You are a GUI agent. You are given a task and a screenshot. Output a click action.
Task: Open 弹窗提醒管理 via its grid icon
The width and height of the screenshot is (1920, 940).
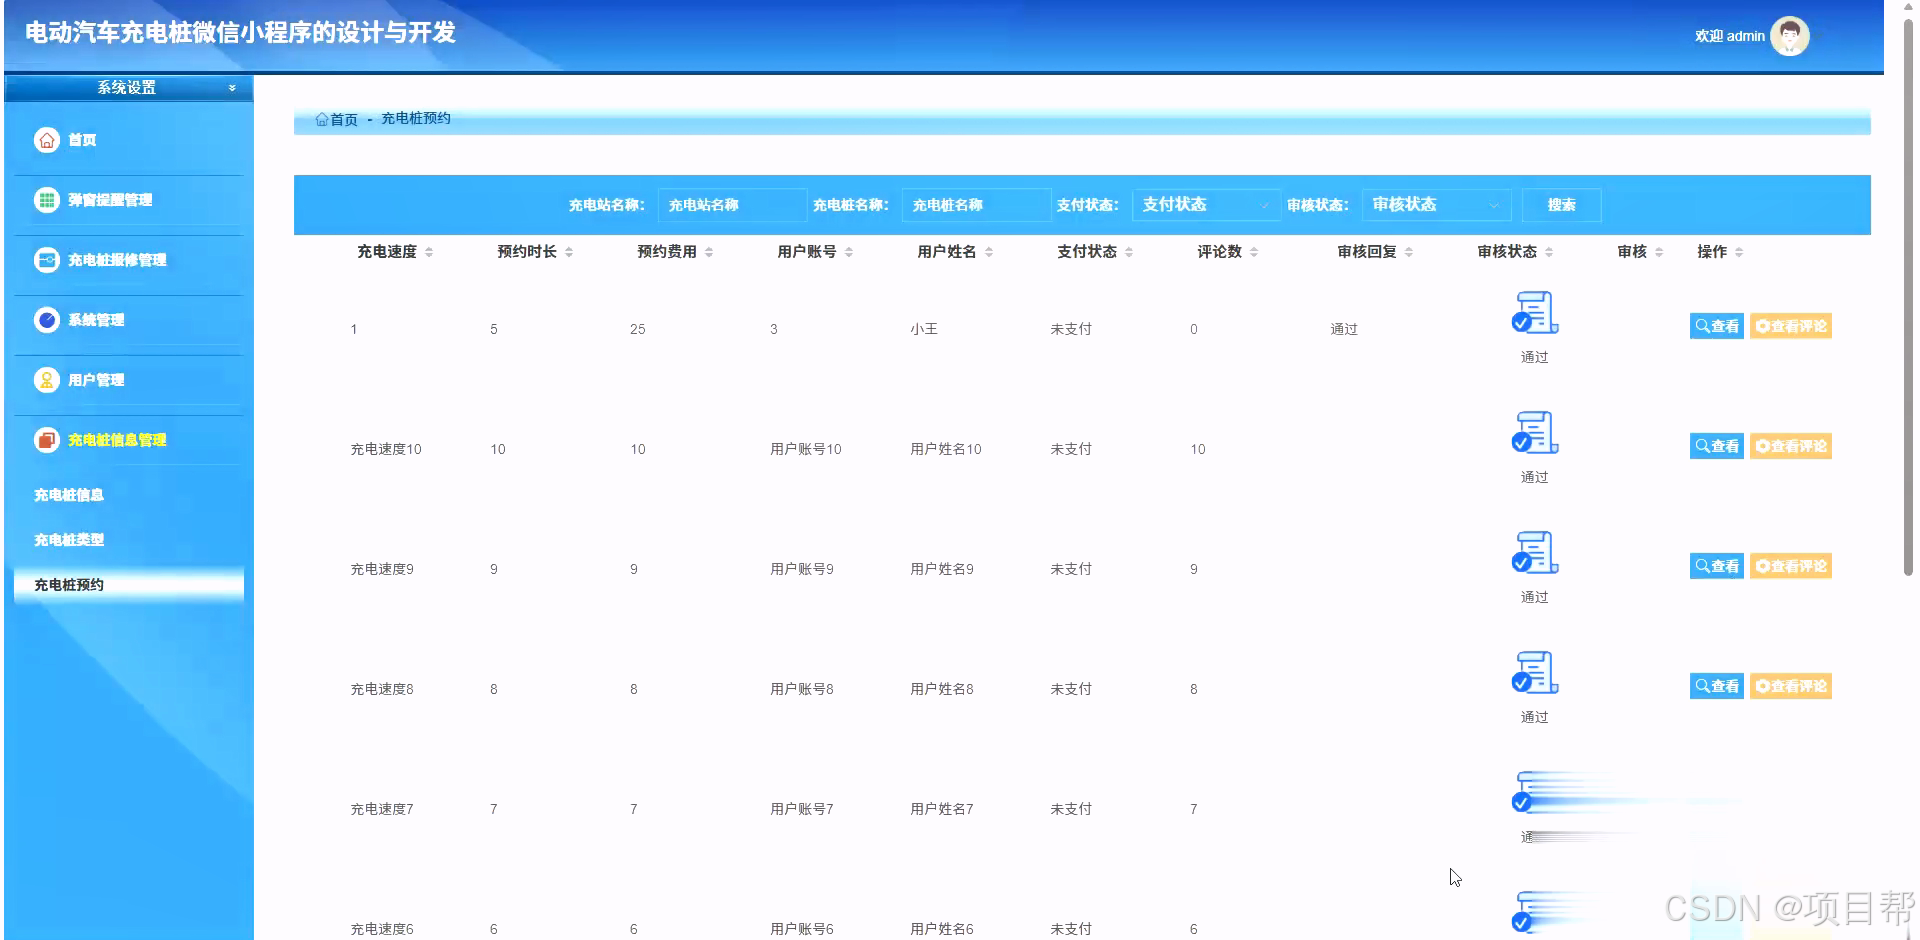tap(46, 200)
